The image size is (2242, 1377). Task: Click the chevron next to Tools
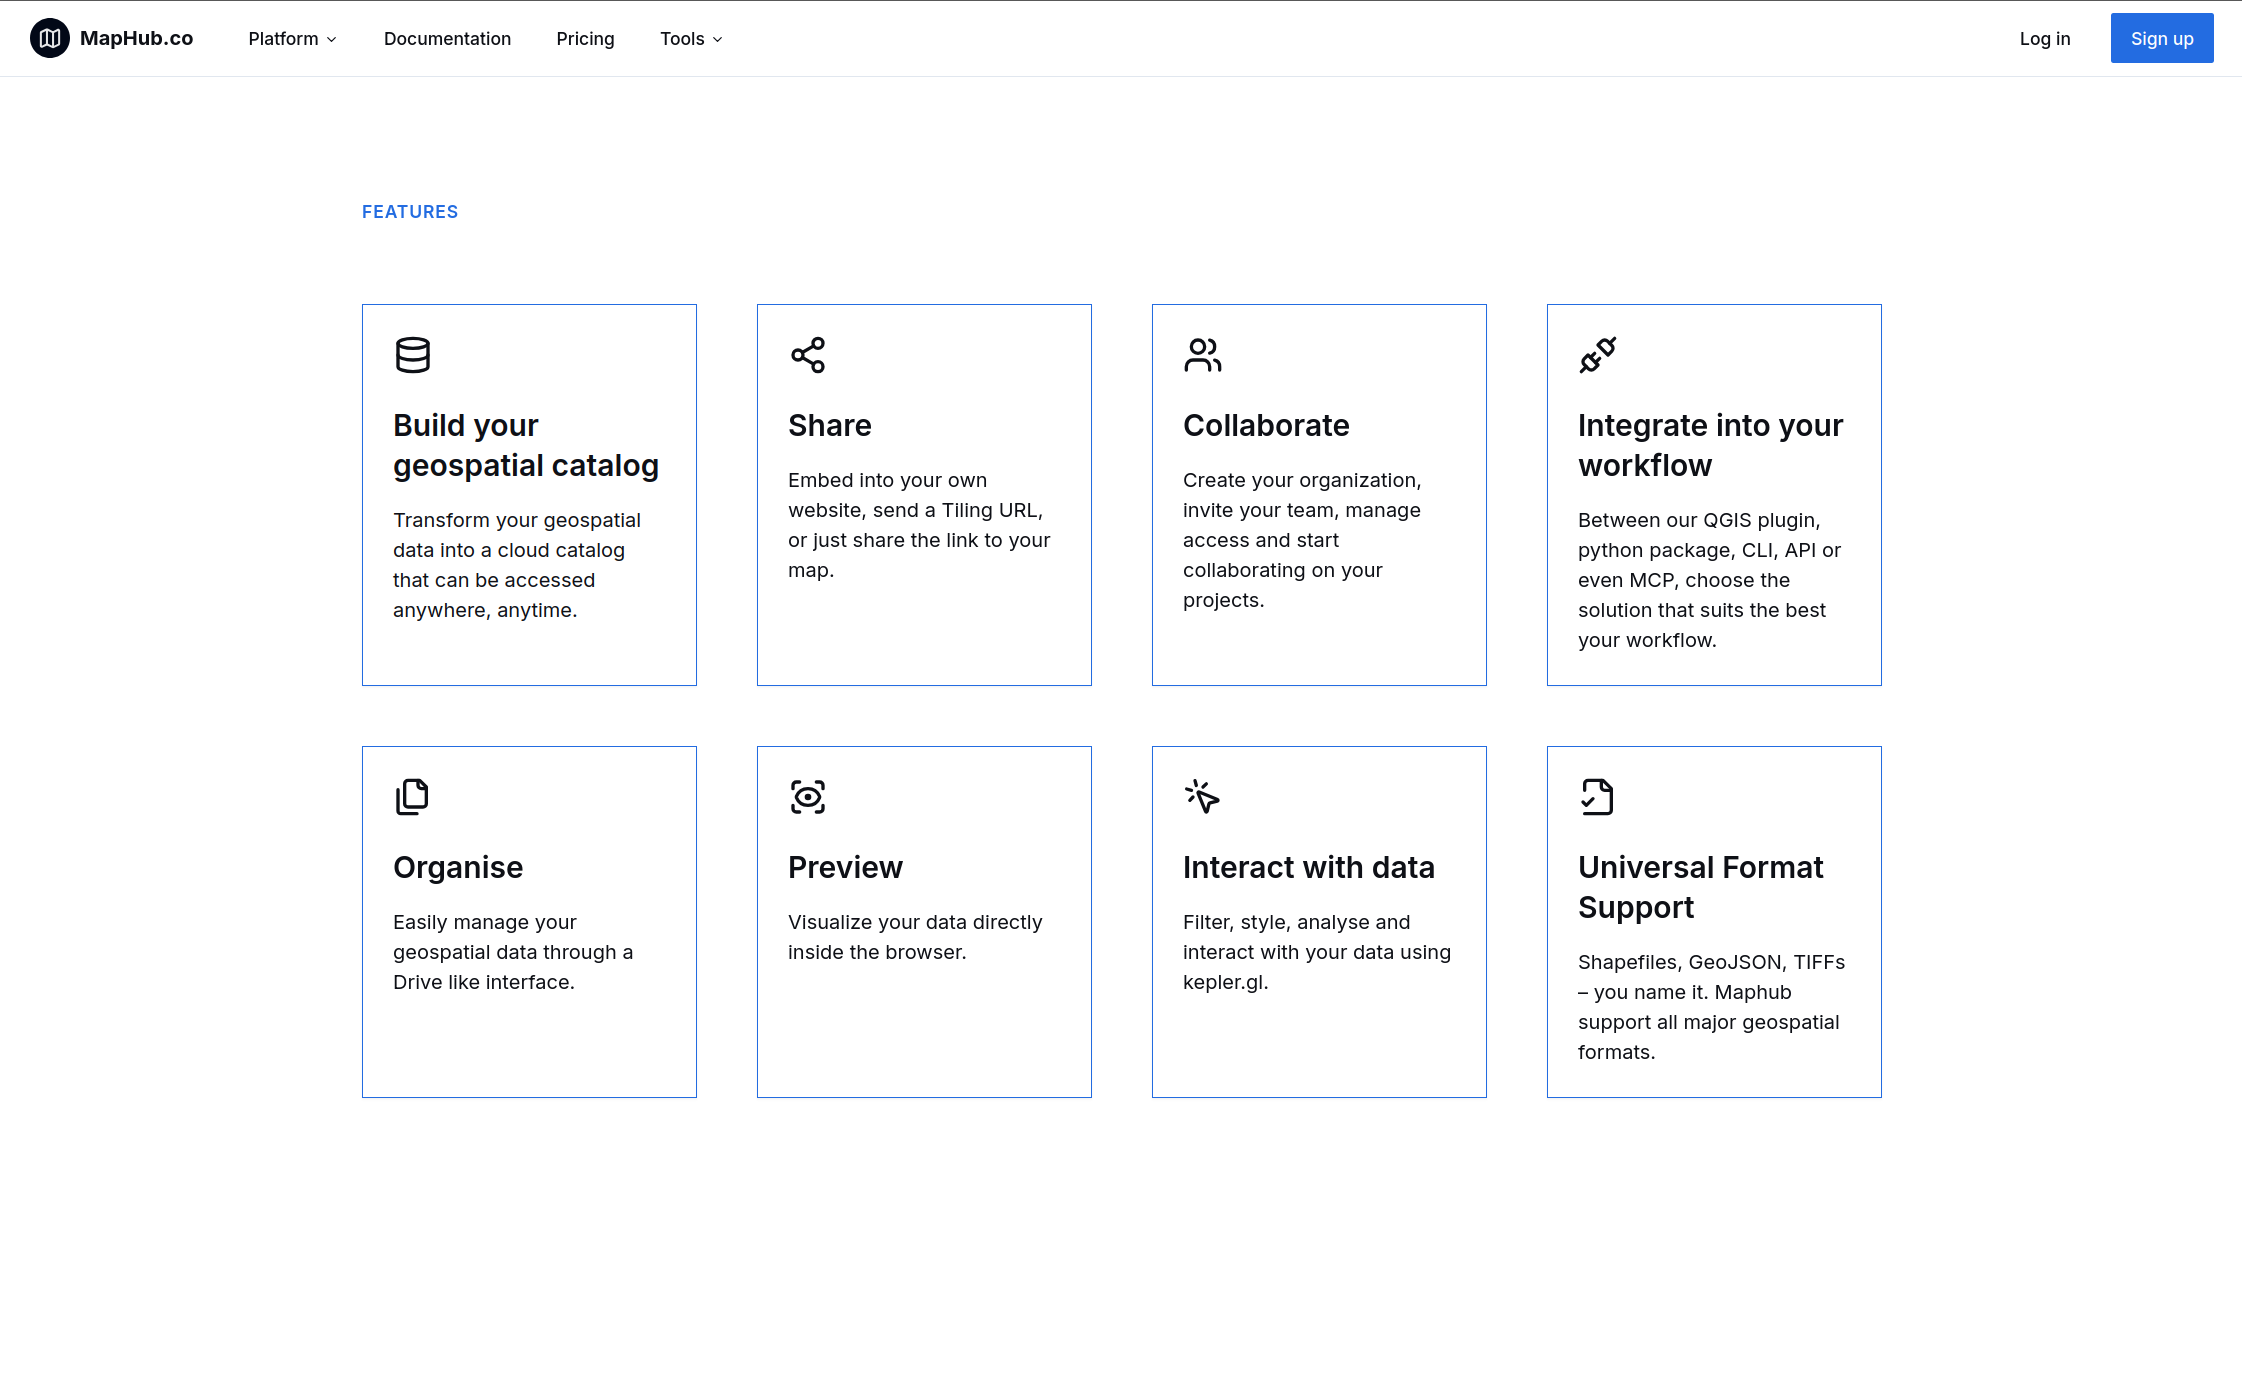[717, 39]
